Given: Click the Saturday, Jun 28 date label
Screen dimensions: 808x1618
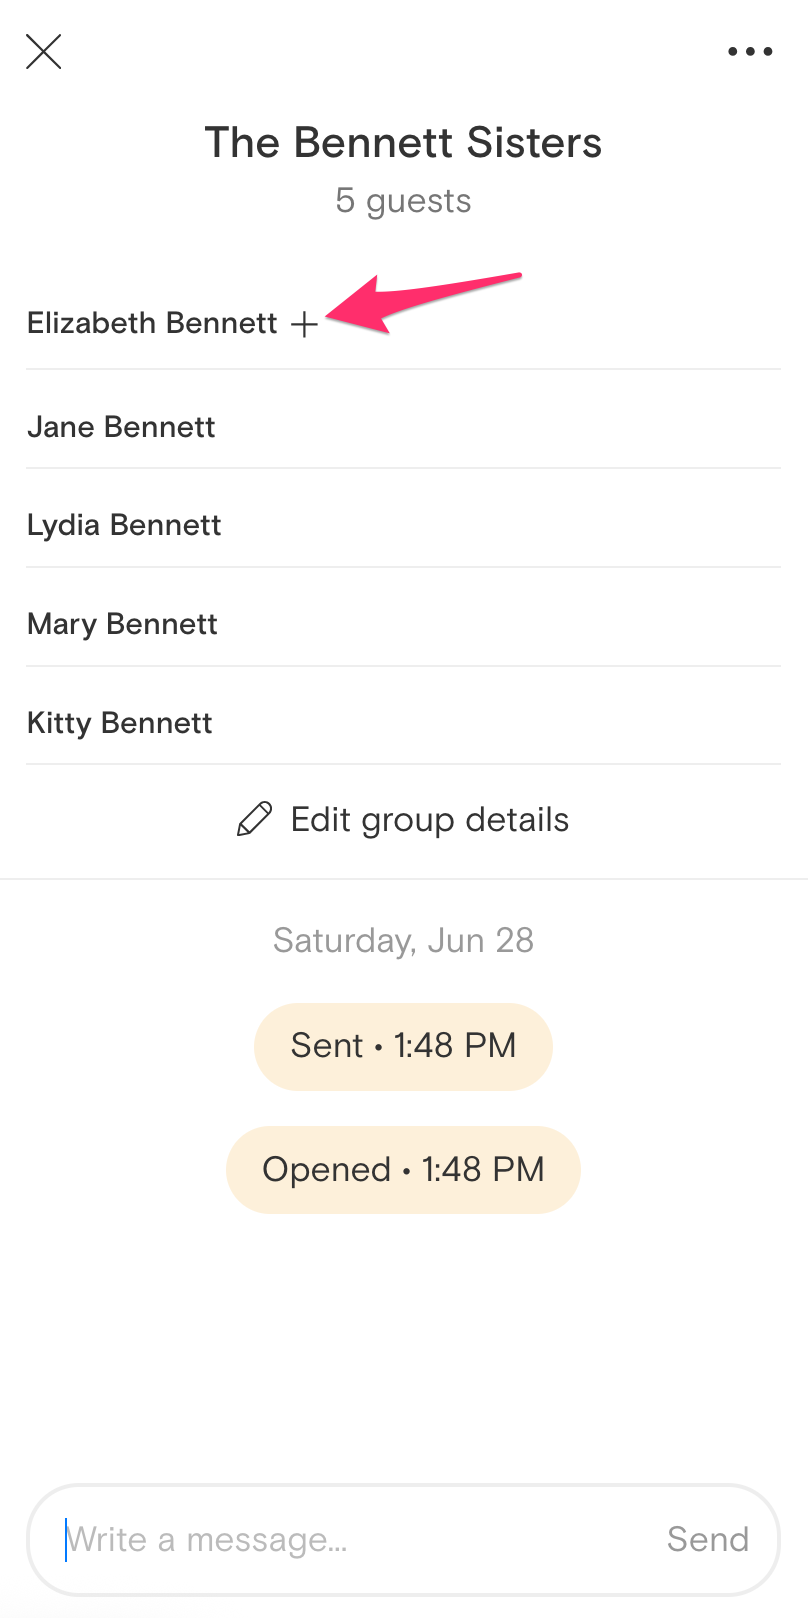Looking at the screenshot, I should coord(403,940).
